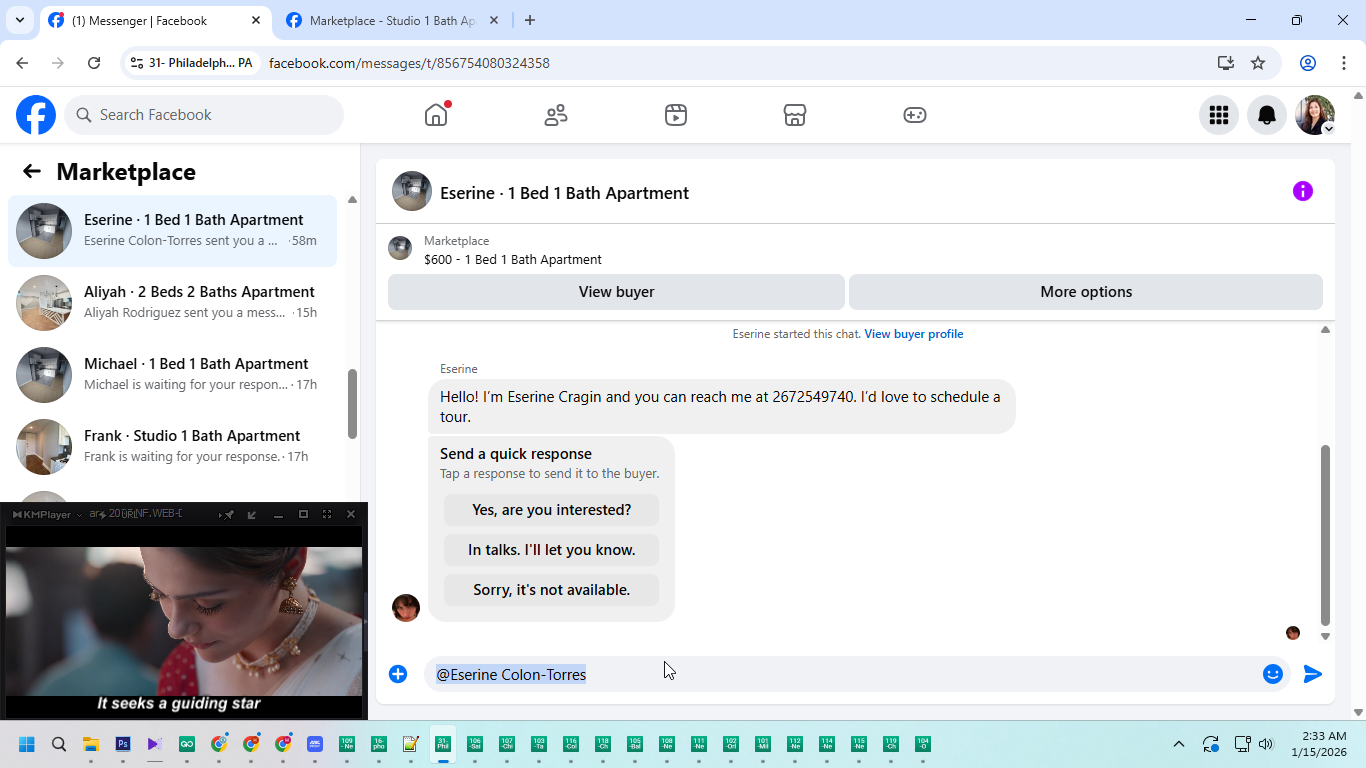Send quick response 'In talks. I'll let you know.'
The image size is (1366, 768).
coord(552,550)
